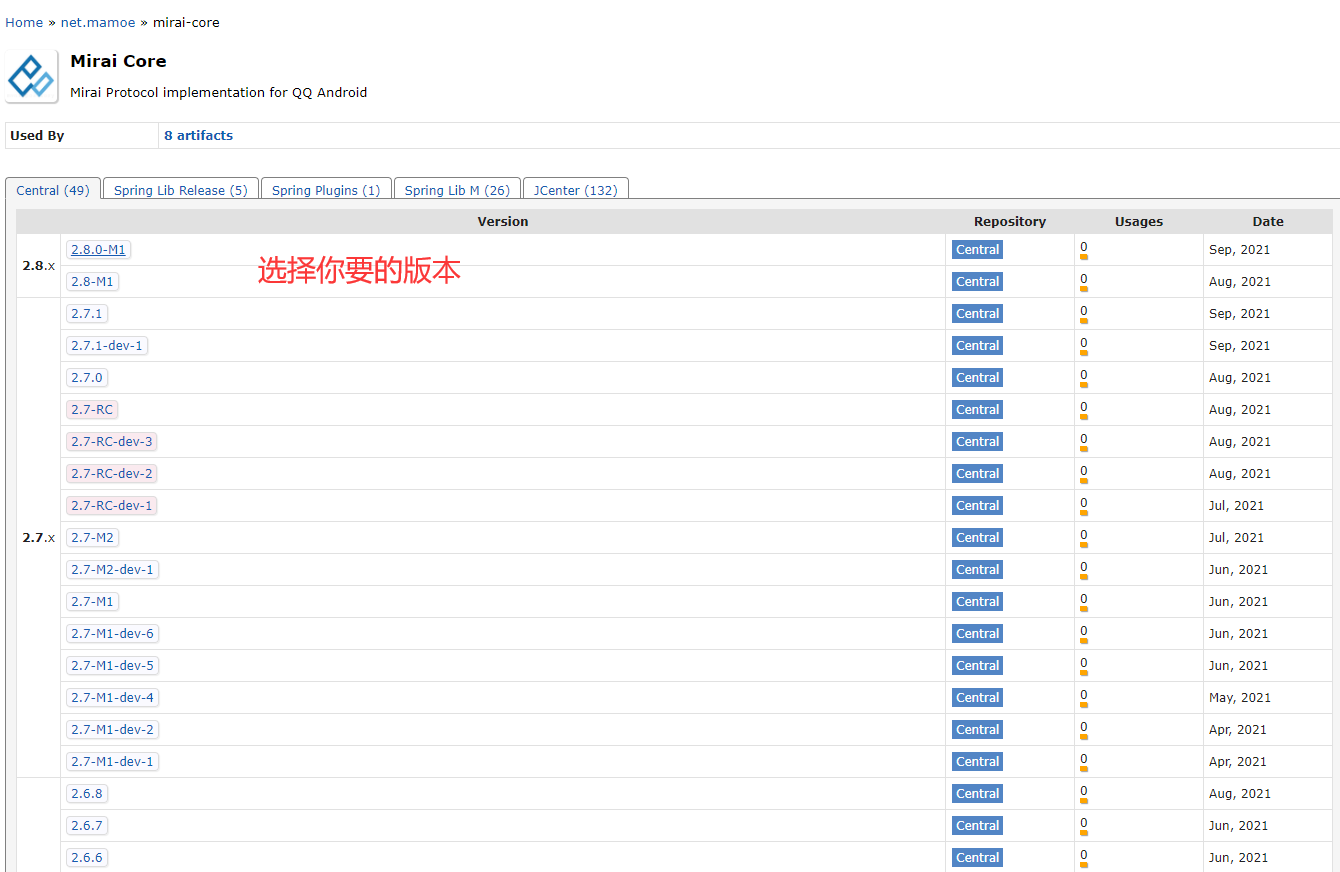Viewport: 1340px width, 872px height.
Task: Select the Spring Lib M (26) tab
Action: click(457, 190)
